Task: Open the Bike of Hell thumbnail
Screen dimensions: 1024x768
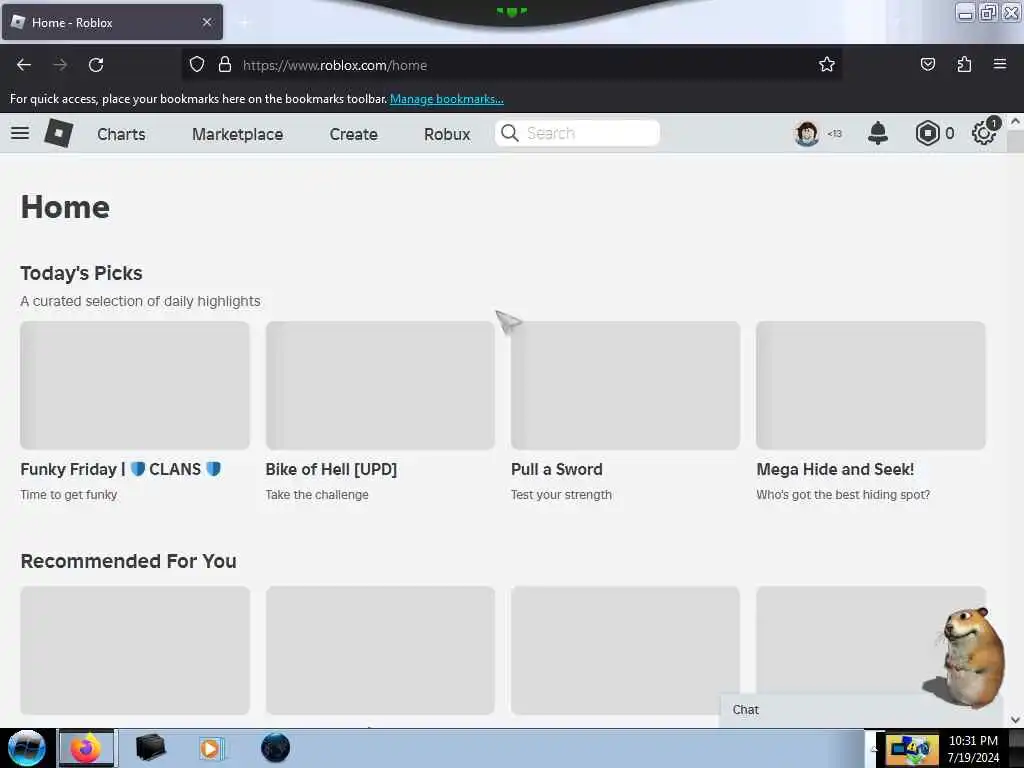Action: point(380,385)
